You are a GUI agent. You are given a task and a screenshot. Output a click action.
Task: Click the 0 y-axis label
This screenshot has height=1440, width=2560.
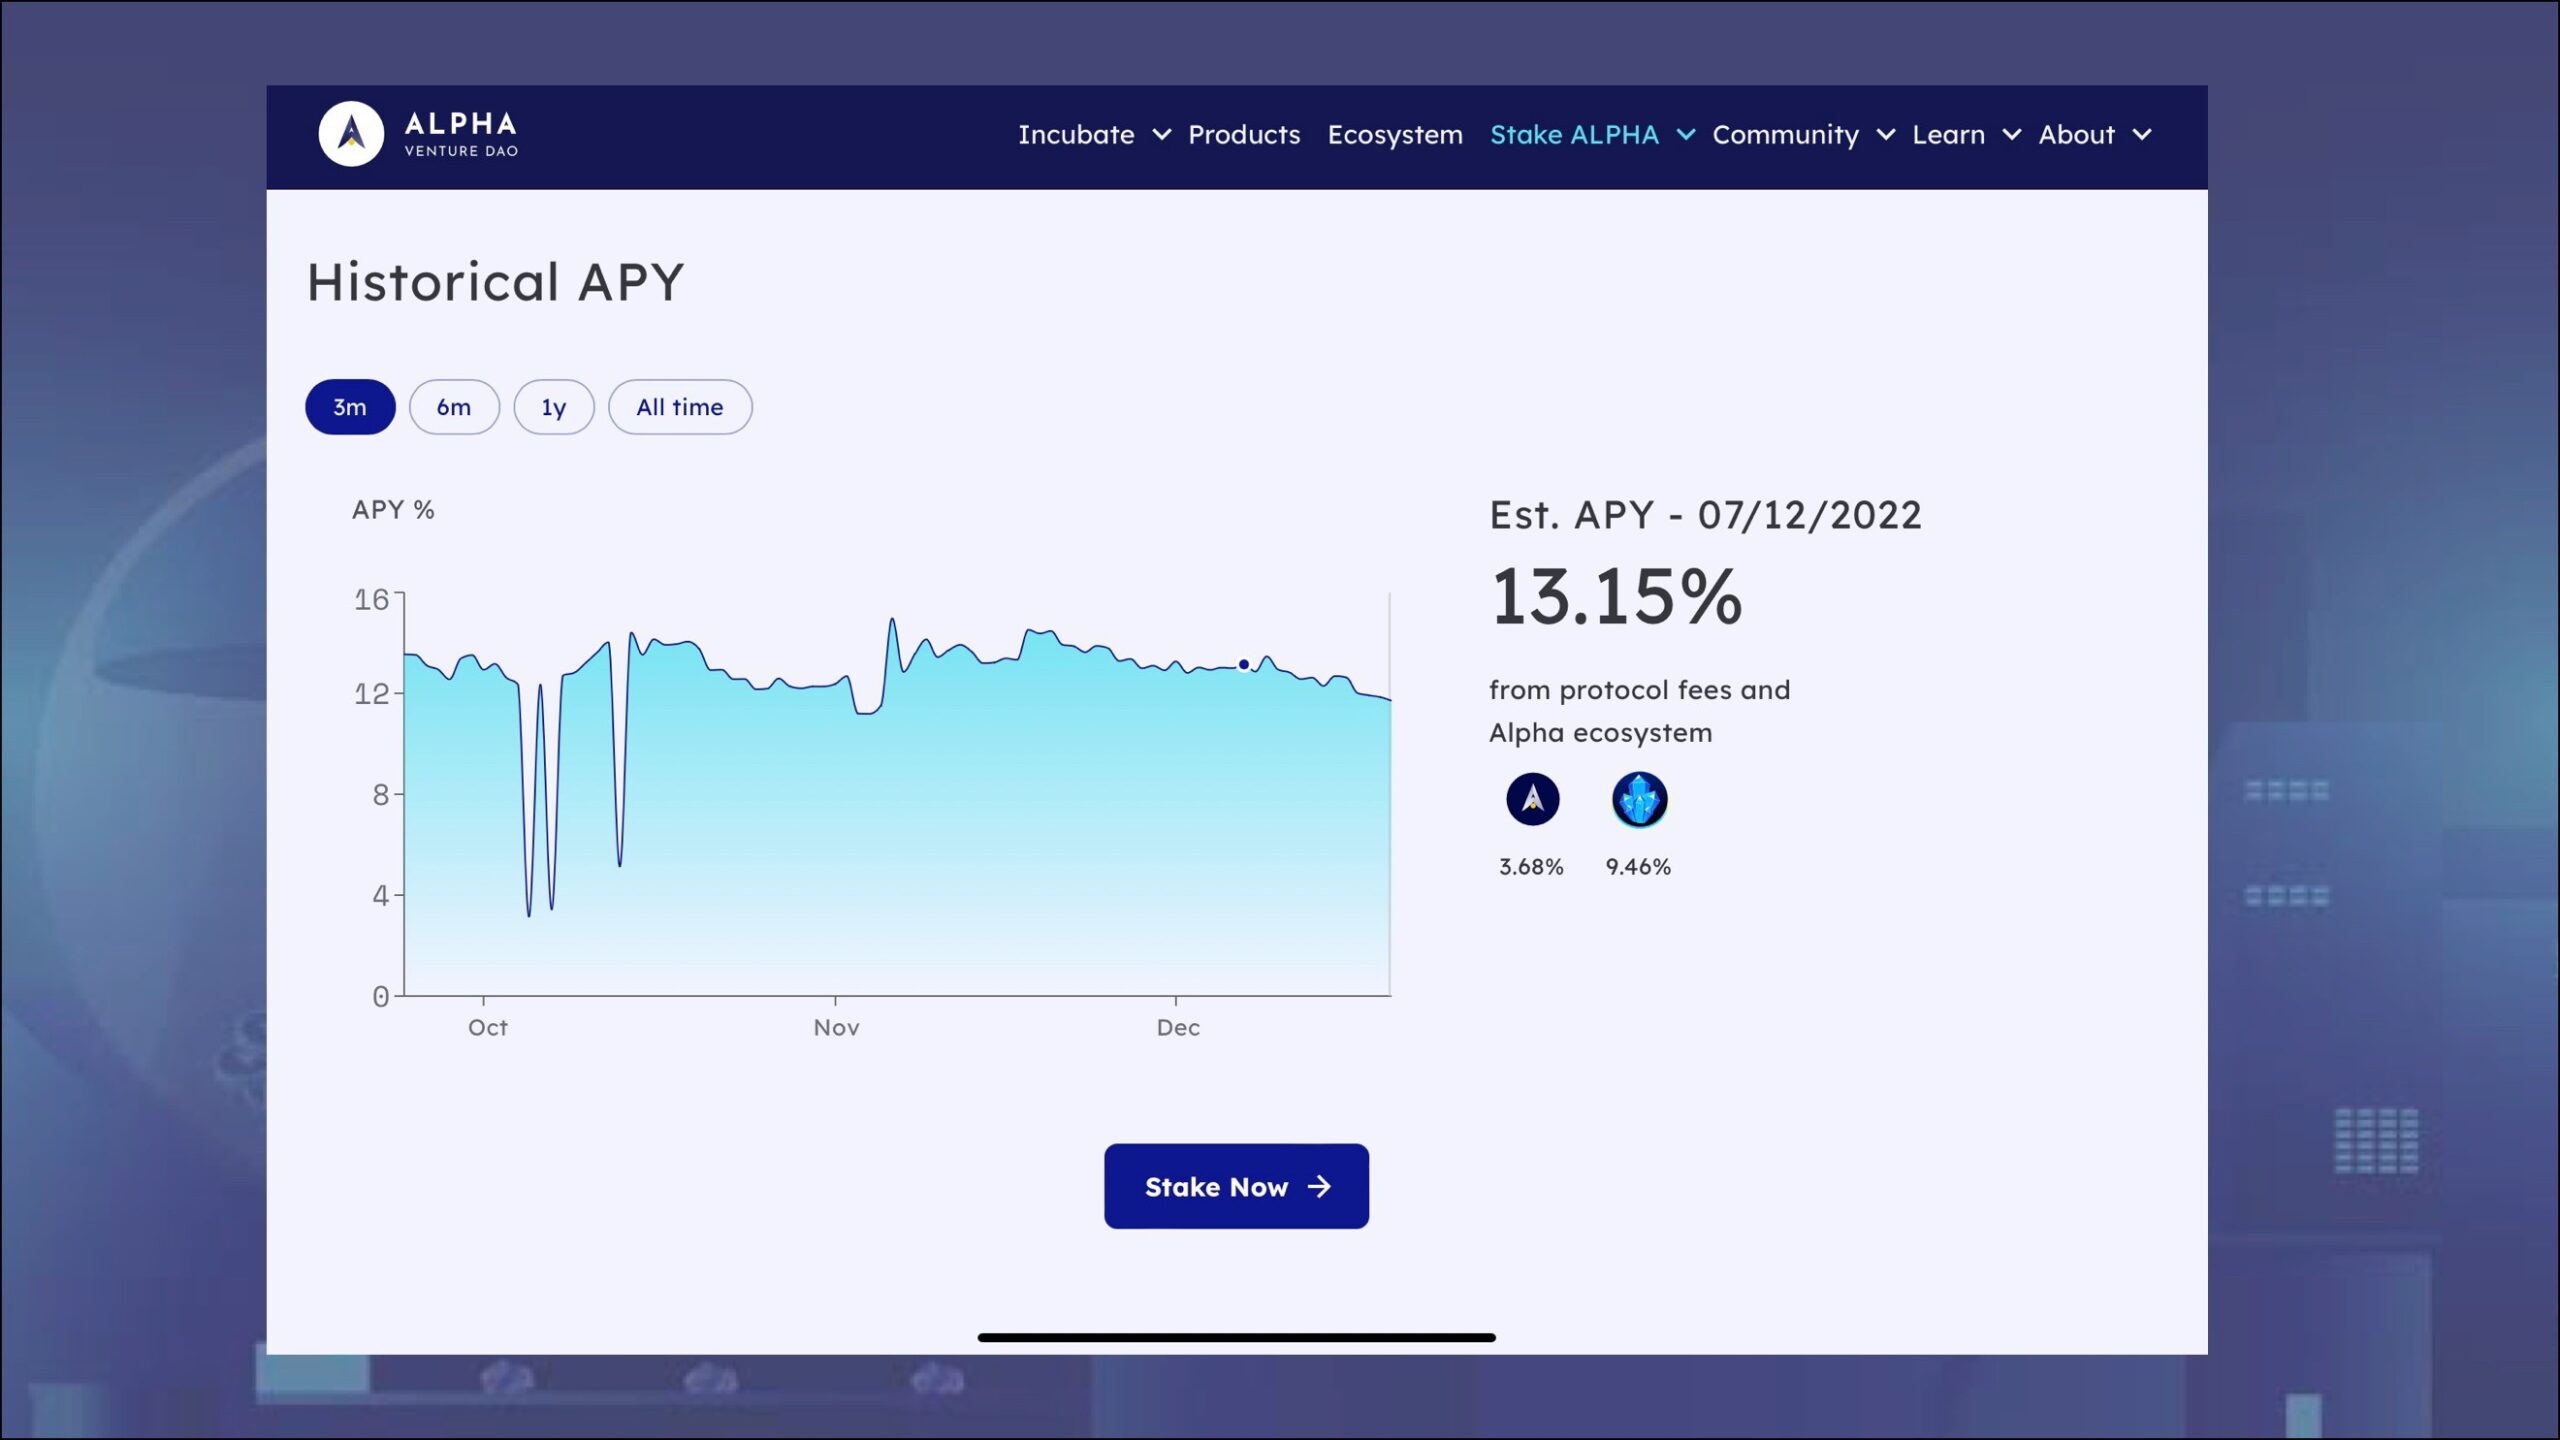point(381,997)
